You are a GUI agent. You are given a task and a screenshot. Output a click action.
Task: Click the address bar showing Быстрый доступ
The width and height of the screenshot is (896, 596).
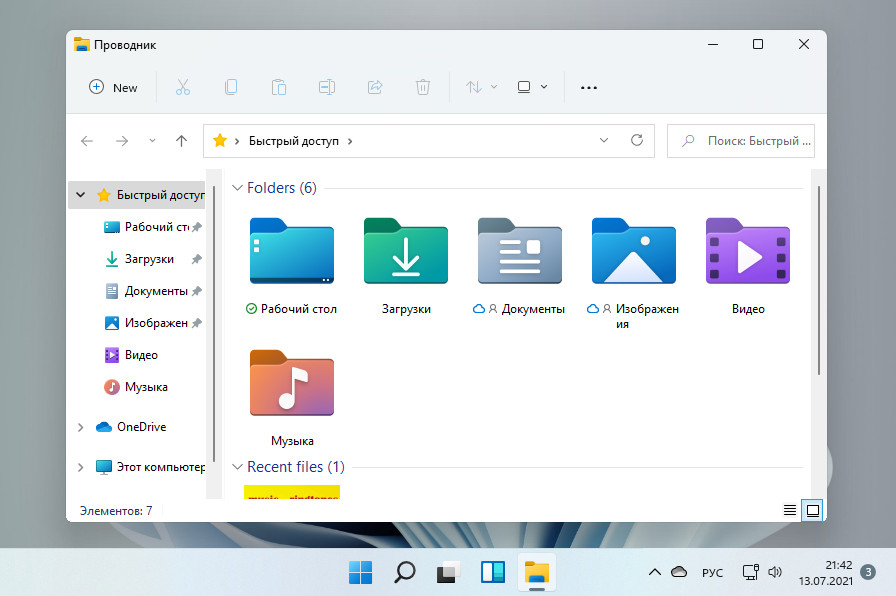tap(429, 141)
